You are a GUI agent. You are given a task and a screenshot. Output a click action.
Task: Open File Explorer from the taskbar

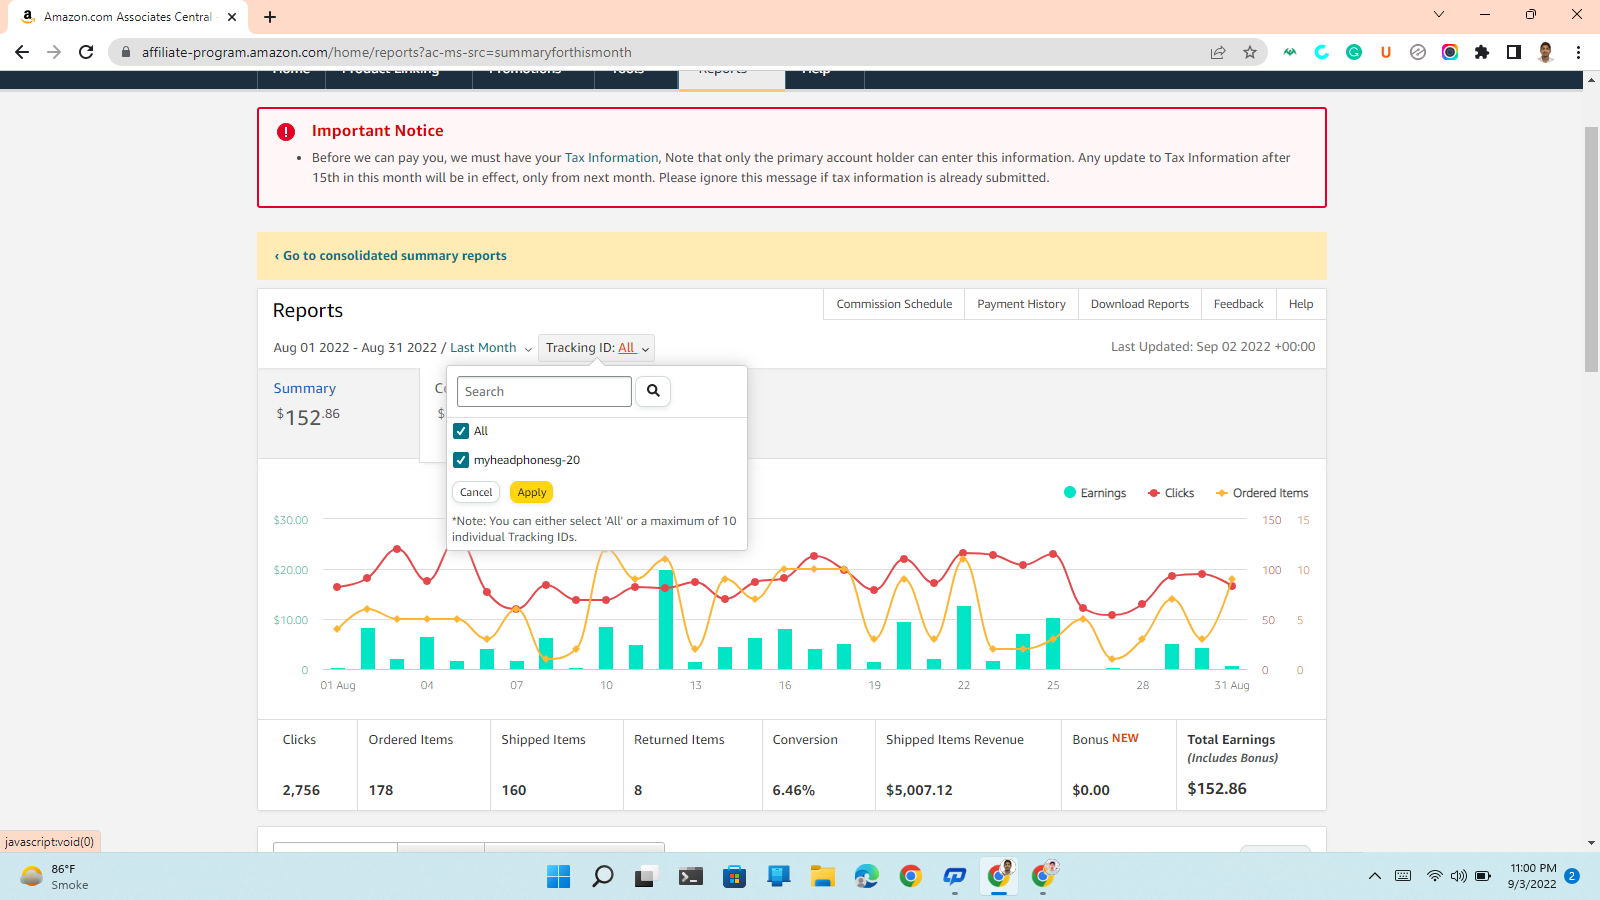pos(822,877)
